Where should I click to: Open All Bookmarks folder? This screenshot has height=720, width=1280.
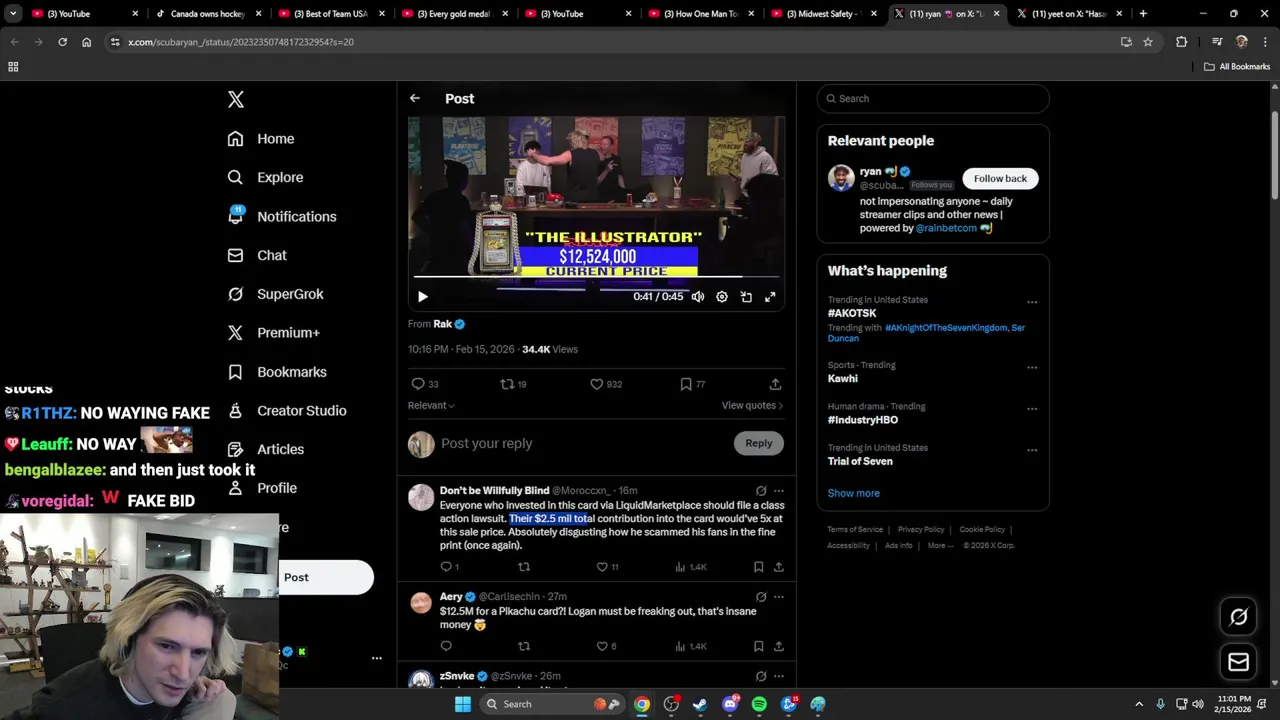tap(1237, 67)
